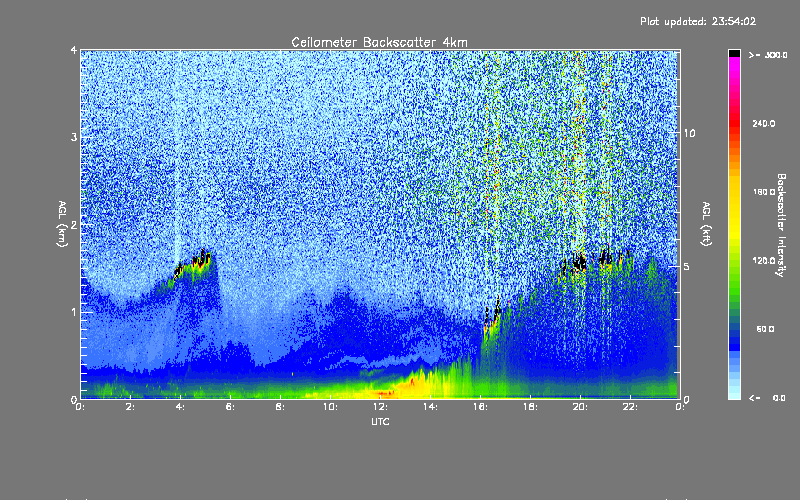Click the '4:' UTC hour tick label

click(181, 407)
